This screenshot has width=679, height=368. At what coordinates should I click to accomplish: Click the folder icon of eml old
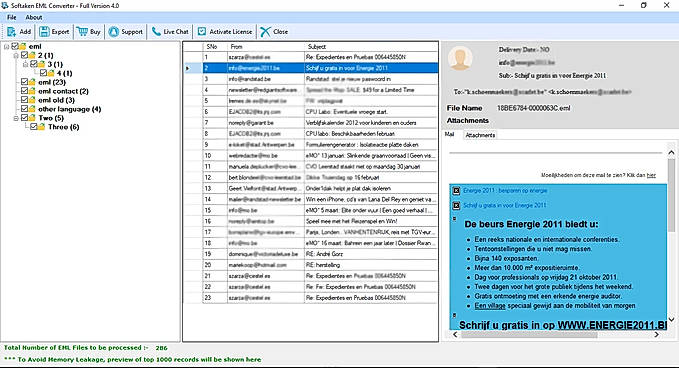[32, 100]
